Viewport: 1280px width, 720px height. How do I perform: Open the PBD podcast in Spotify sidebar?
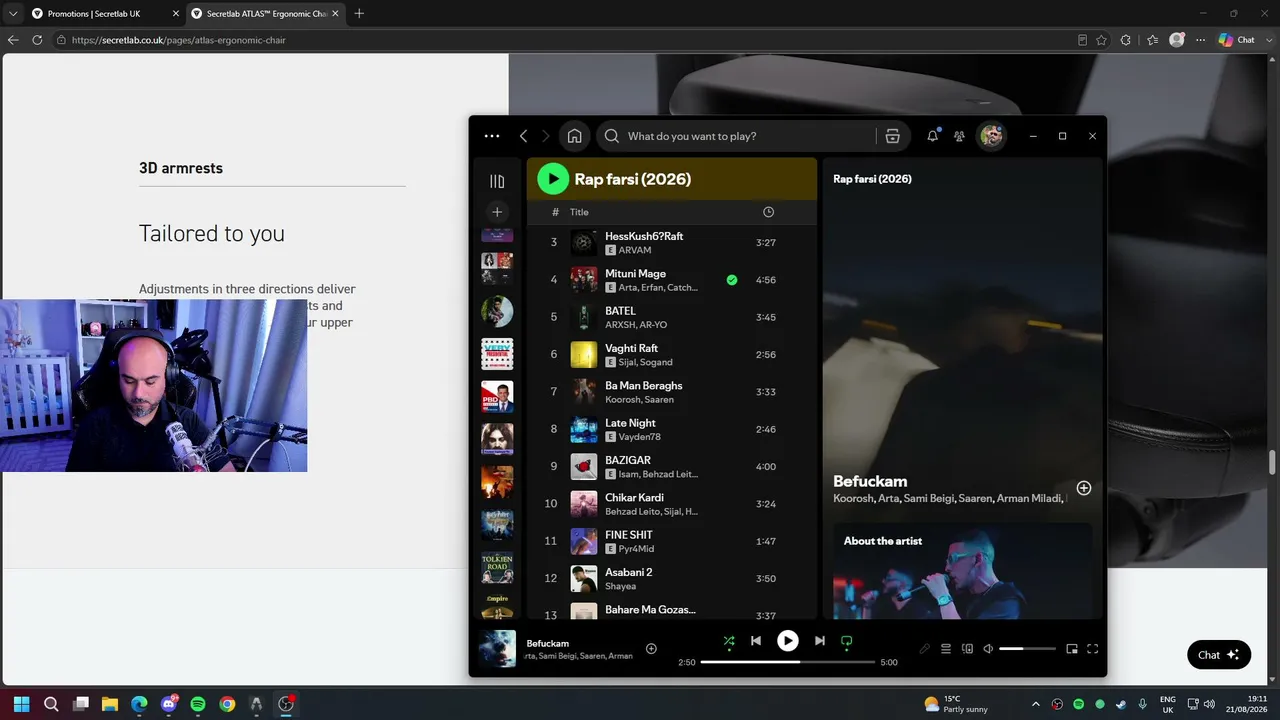coord(497,397)
